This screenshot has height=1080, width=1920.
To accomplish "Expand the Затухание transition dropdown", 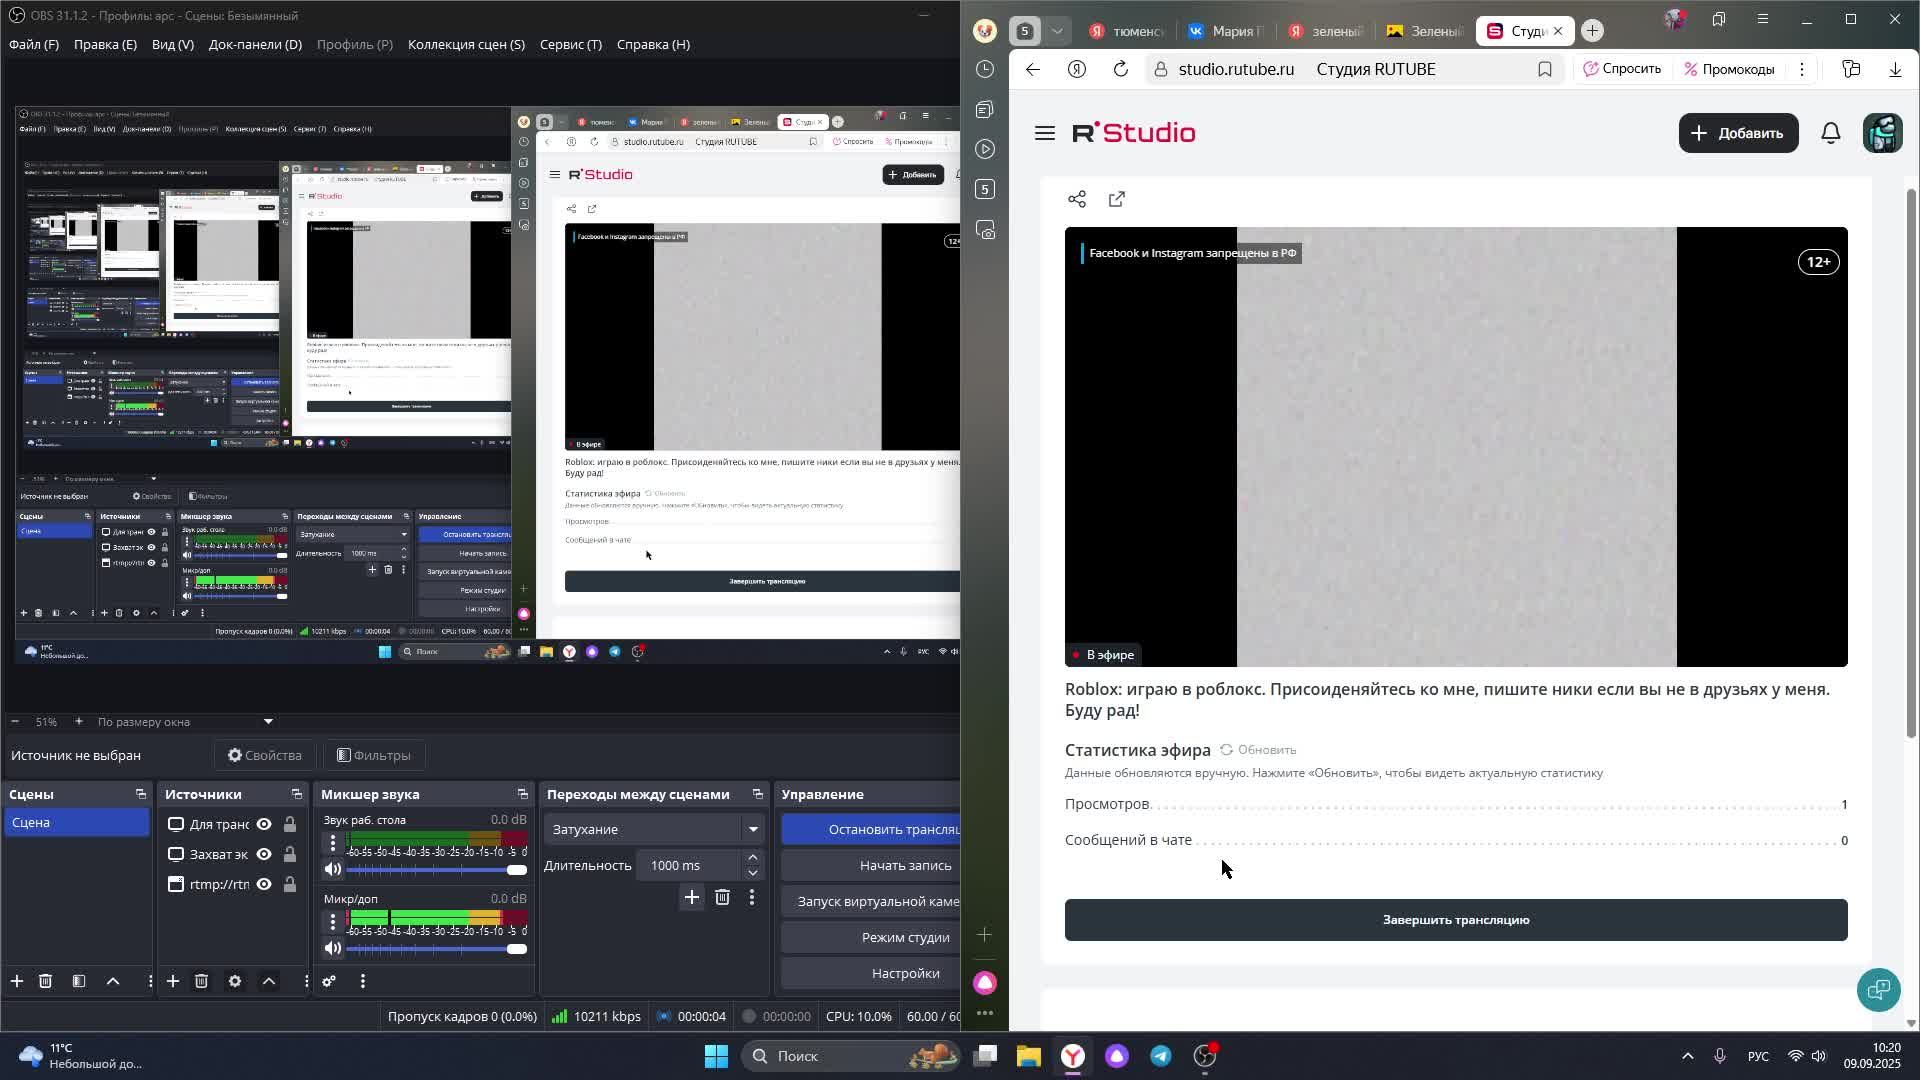I will [753, 830].
